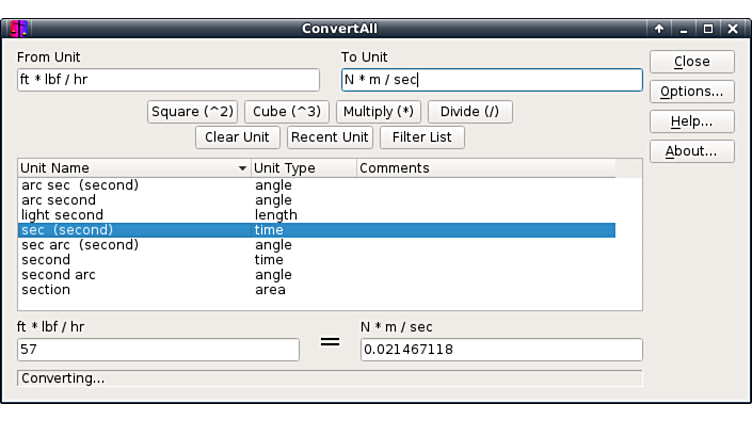The height and width of the screenshot is (423, 752).
Task: Click the value field containing 57
Action: [x=158, y=349]
